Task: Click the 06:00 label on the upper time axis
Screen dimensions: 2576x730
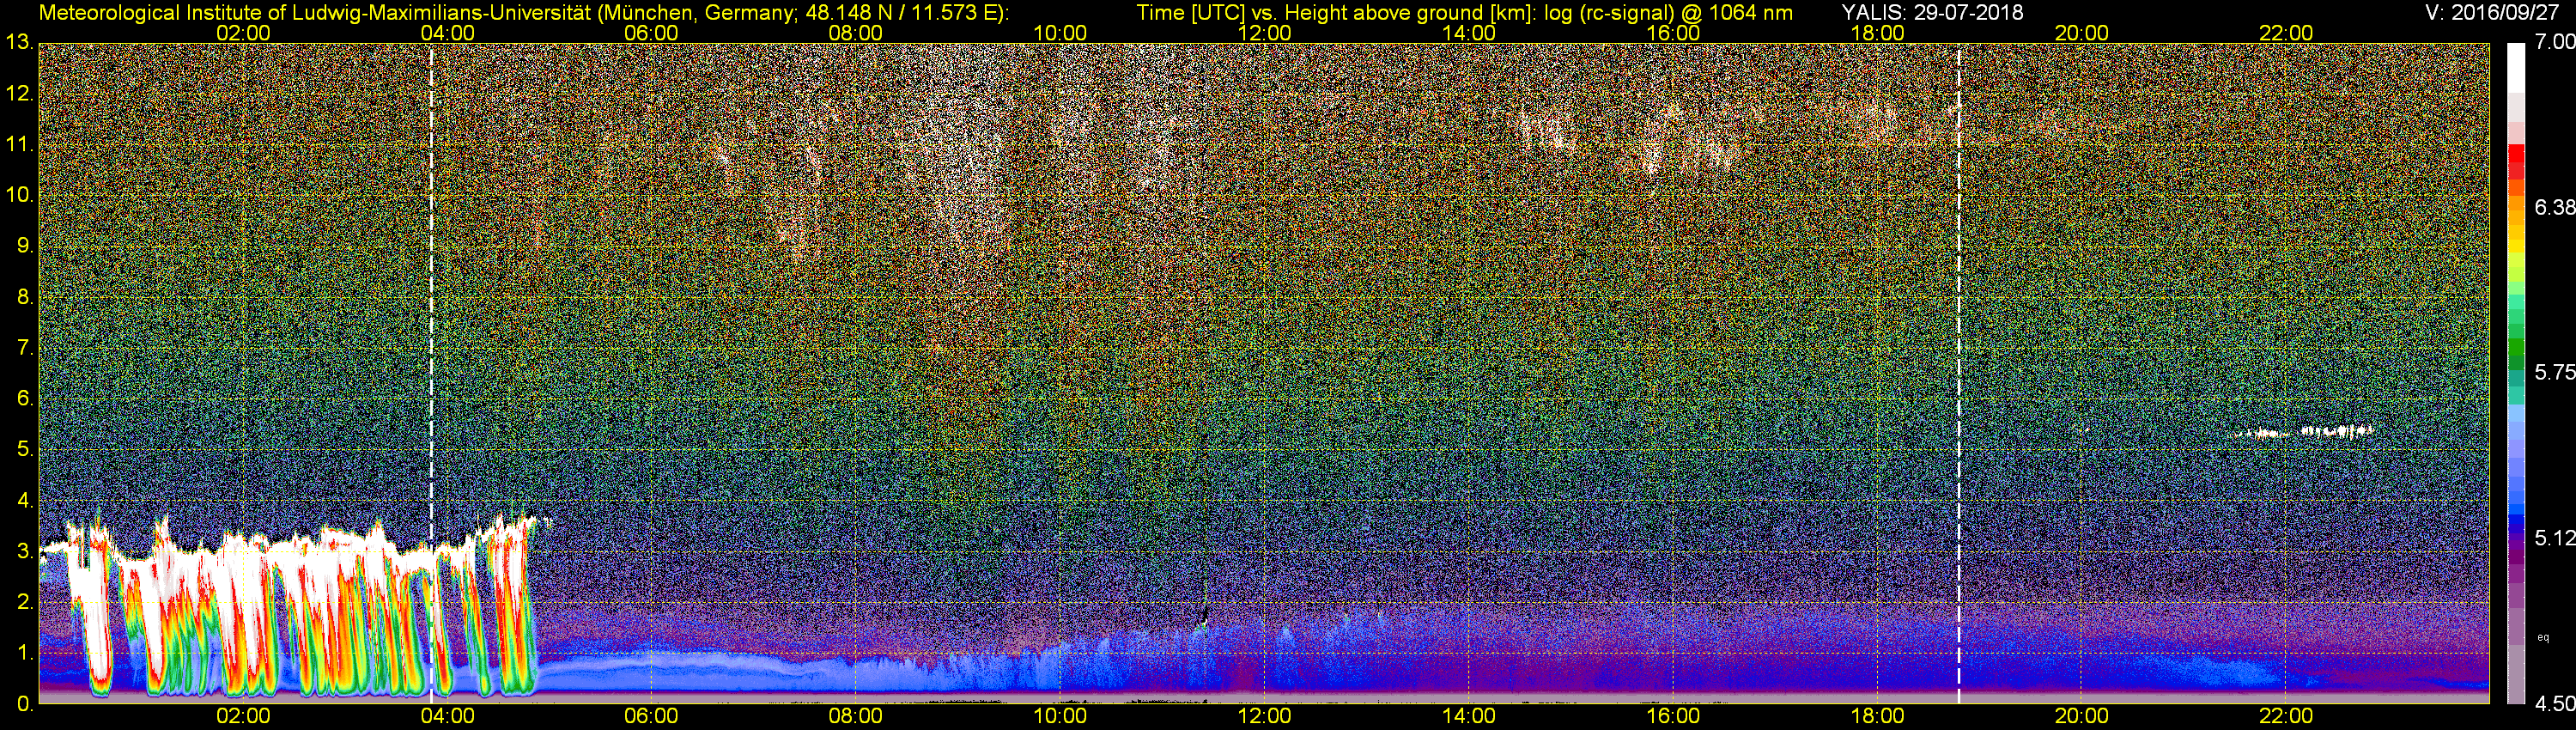Action: point(651,33)
